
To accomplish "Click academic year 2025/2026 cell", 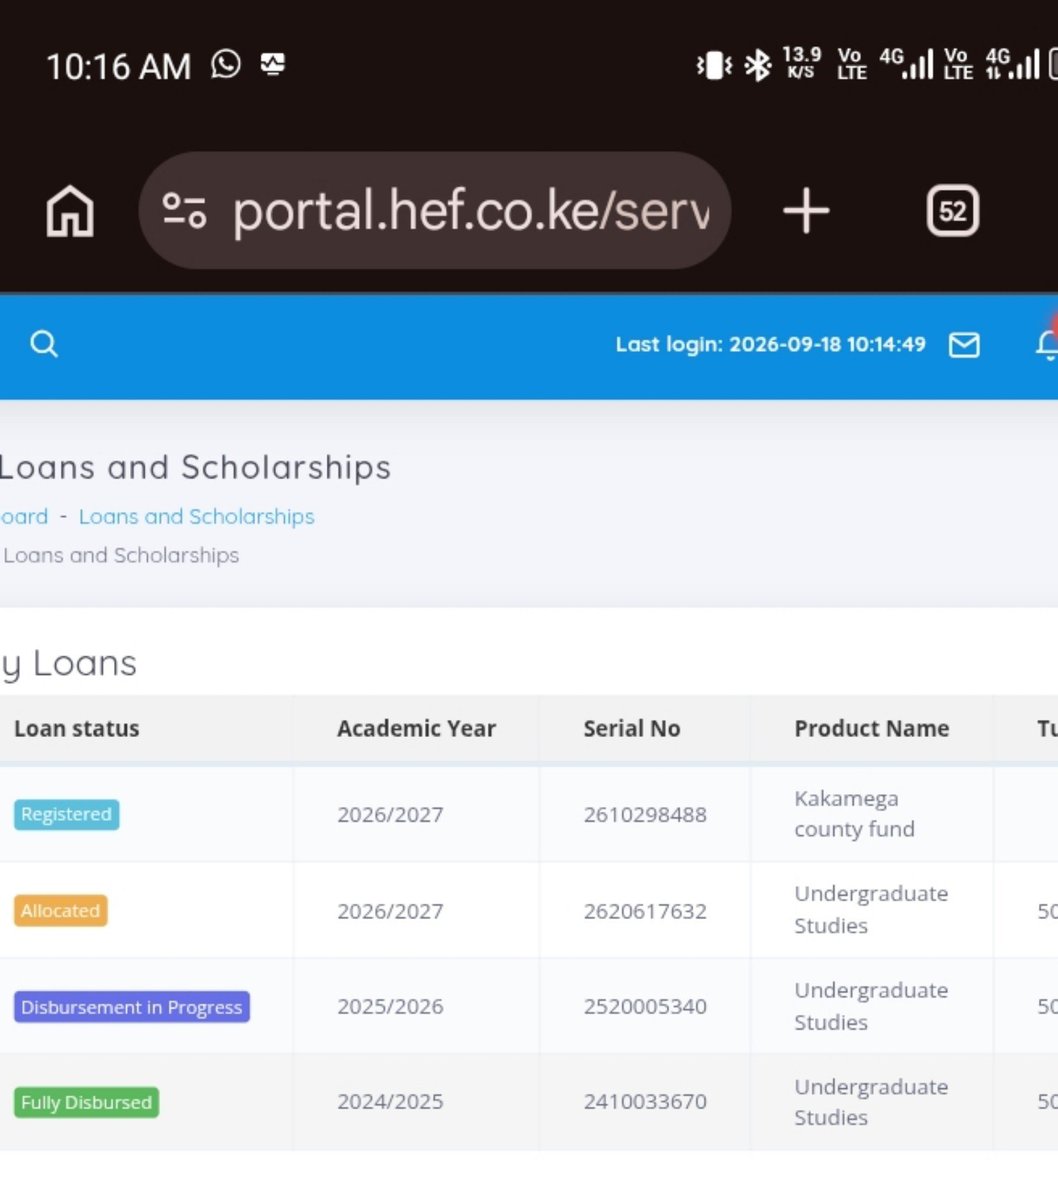I will click(x=390, y=1007).
